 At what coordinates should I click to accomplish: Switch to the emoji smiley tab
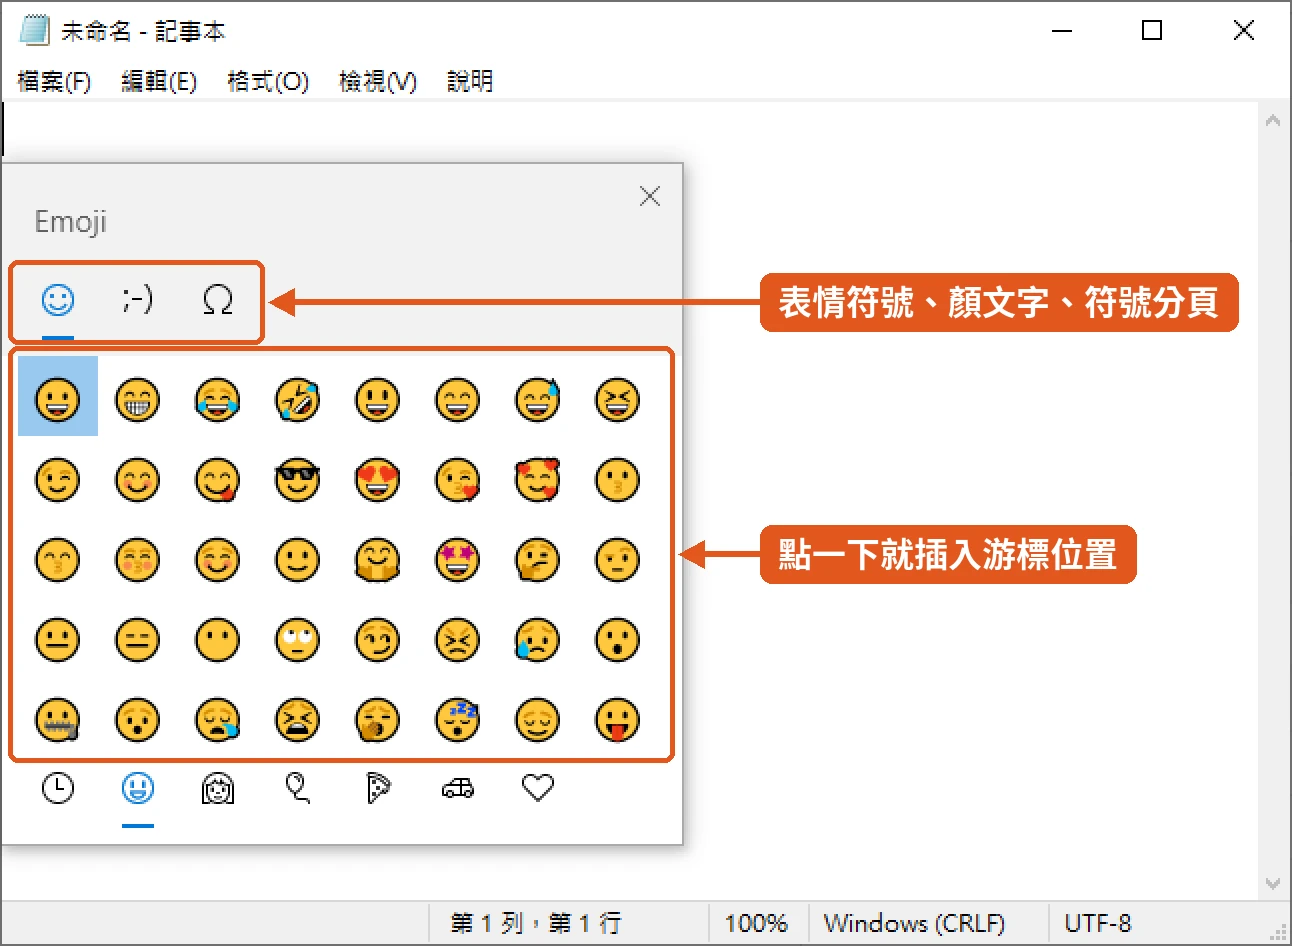click(58, 299)
